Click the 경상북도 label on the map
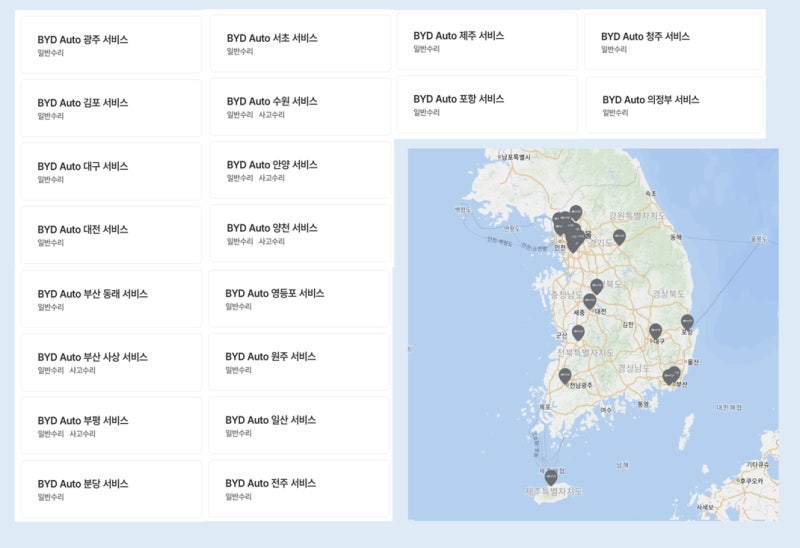The height and width of the screenshot is (548, 800). pyautogui.click(x=668, y=294)
